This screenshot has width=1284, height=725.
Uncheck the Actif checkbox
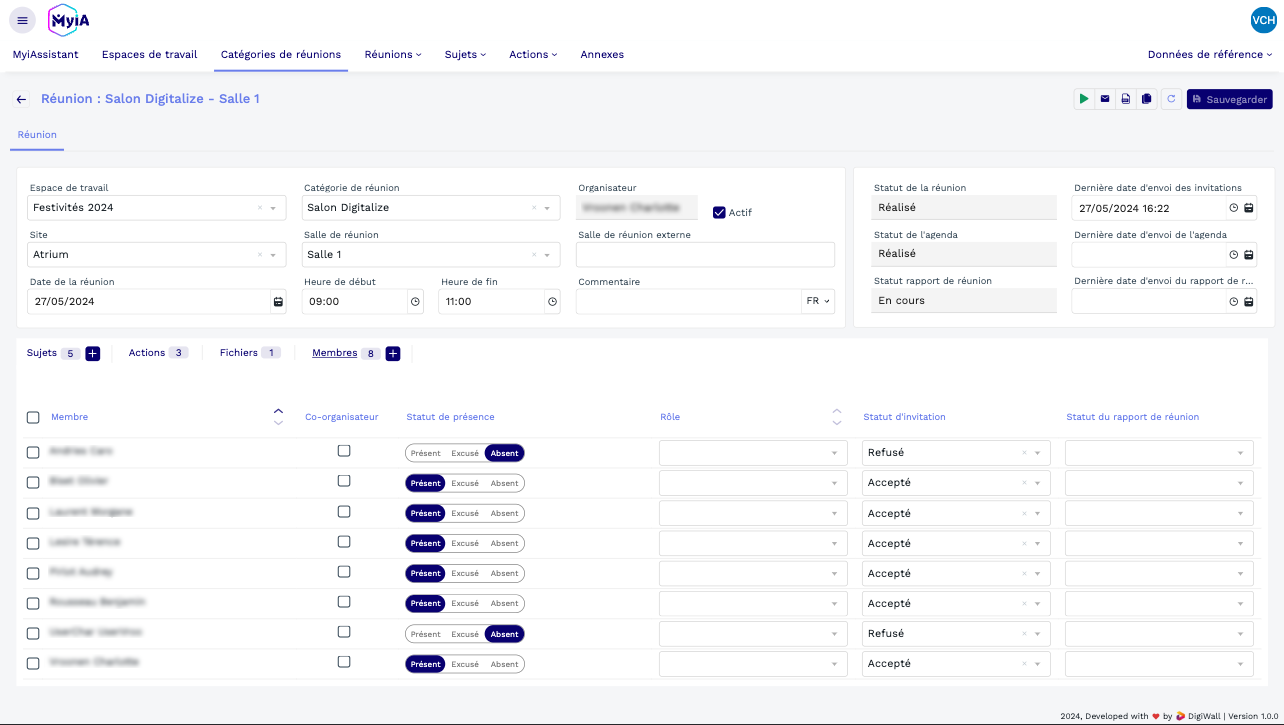719,212
